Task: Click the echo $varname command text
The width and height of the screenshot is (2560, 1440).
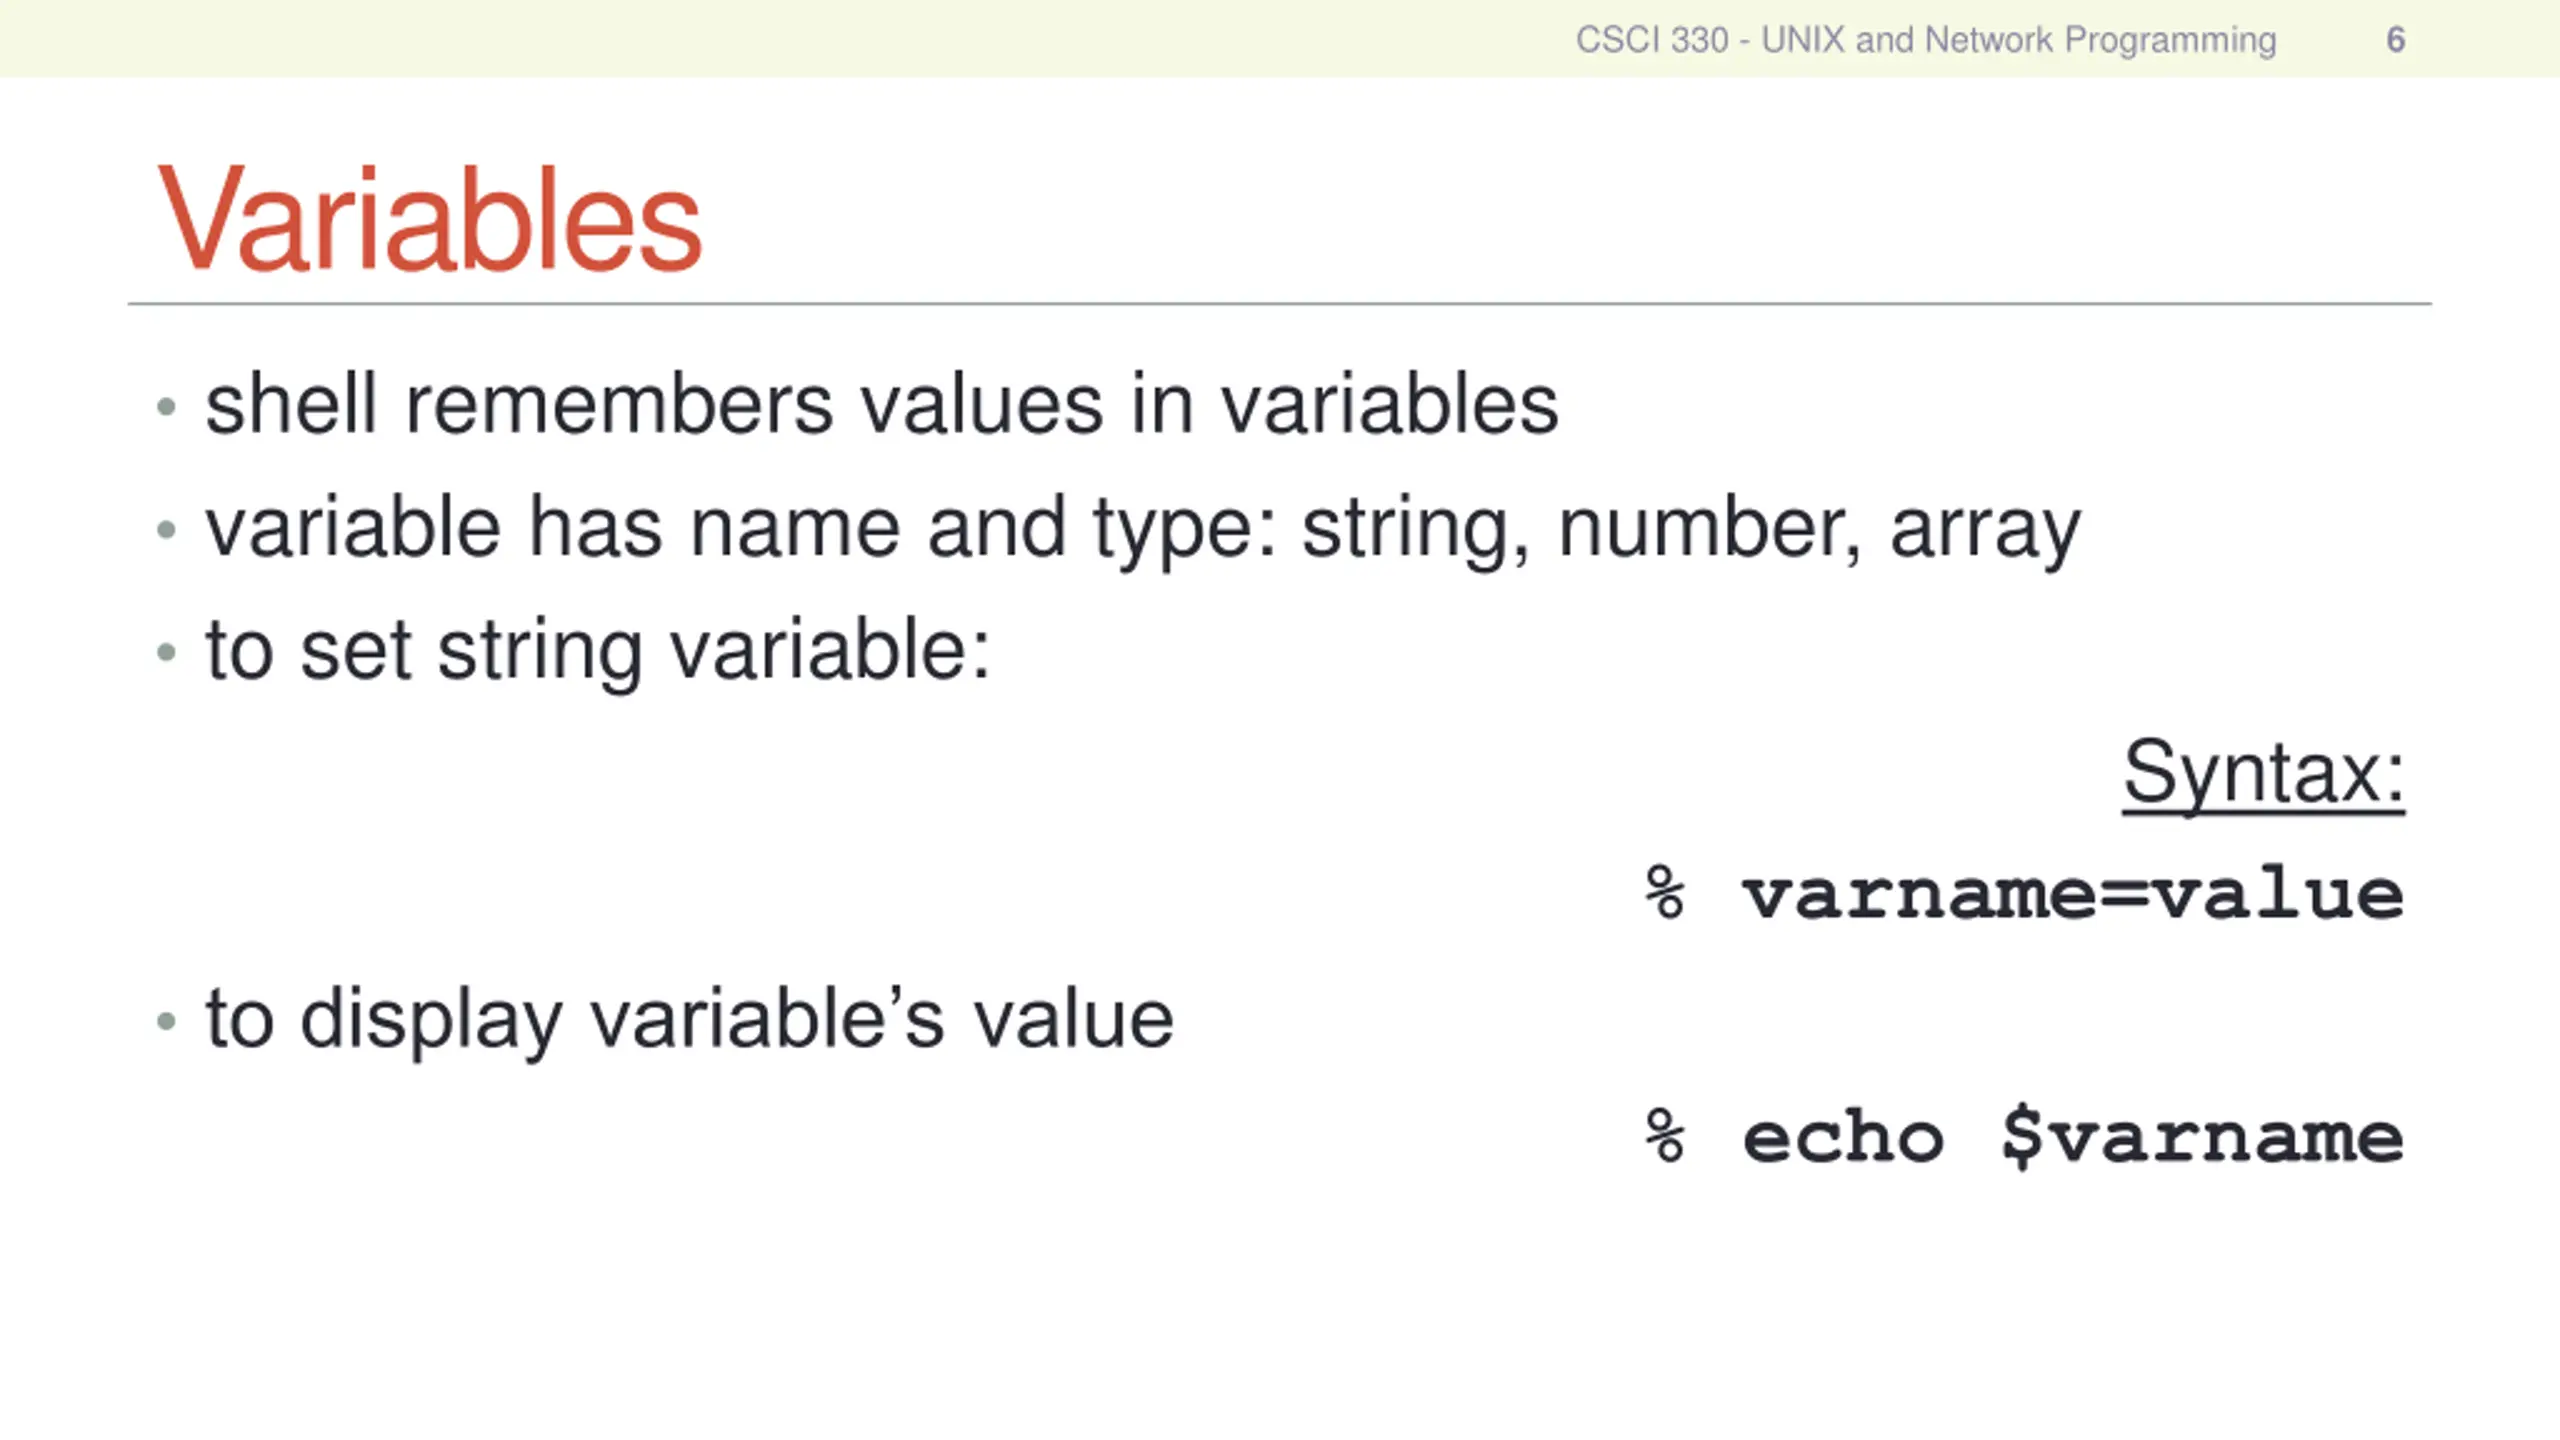Action: 2073,1137
